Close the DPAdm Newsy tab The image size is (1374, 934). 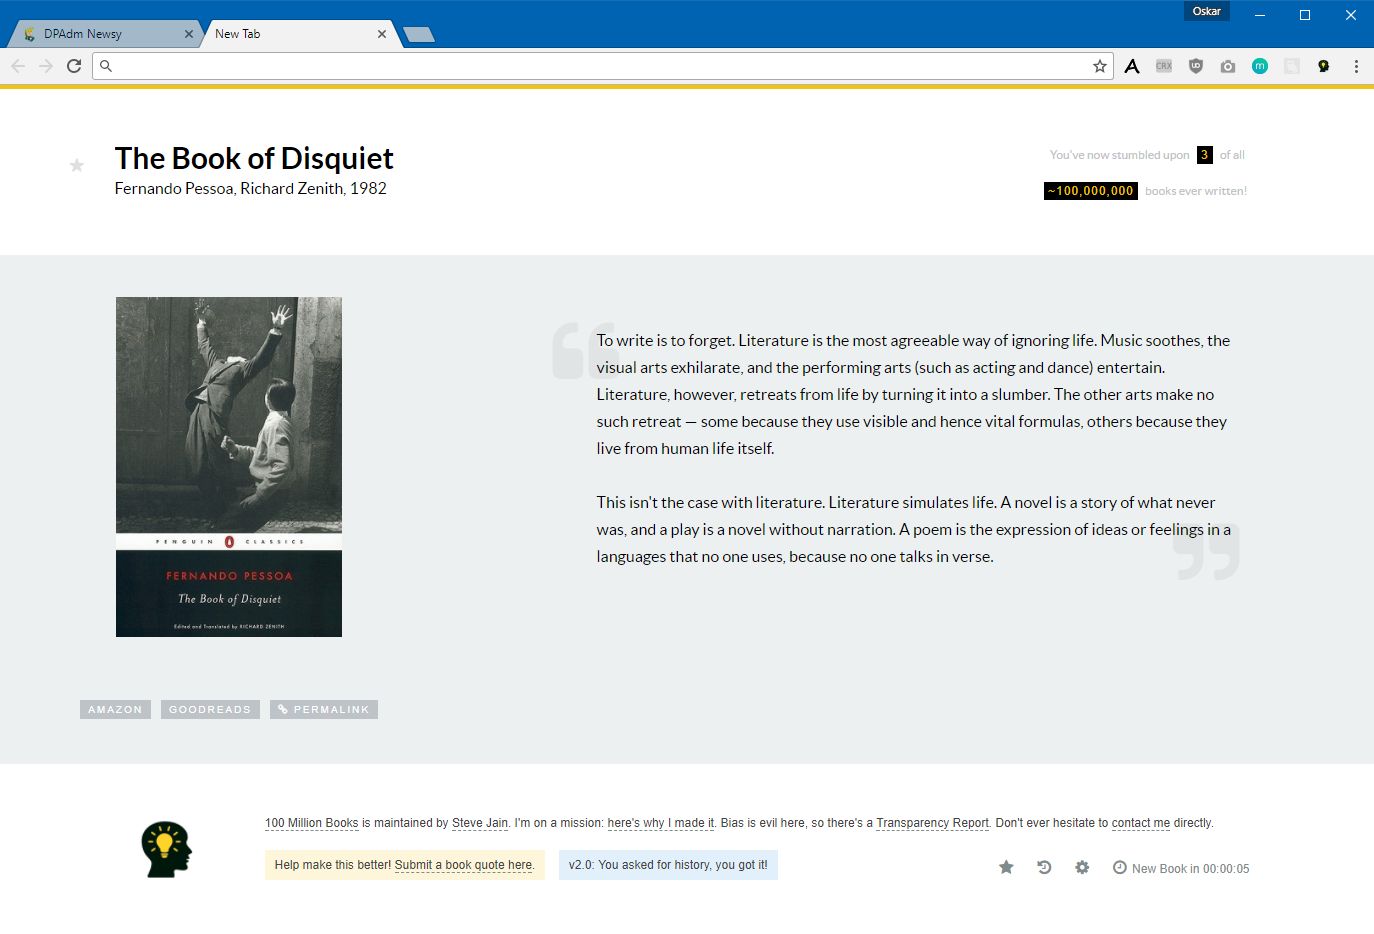[188, 34]
